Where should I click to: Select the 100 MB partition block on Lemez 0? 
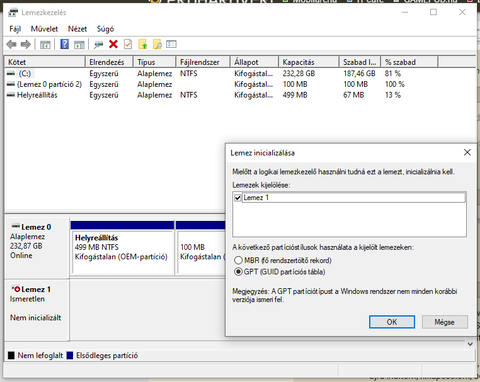201,248
